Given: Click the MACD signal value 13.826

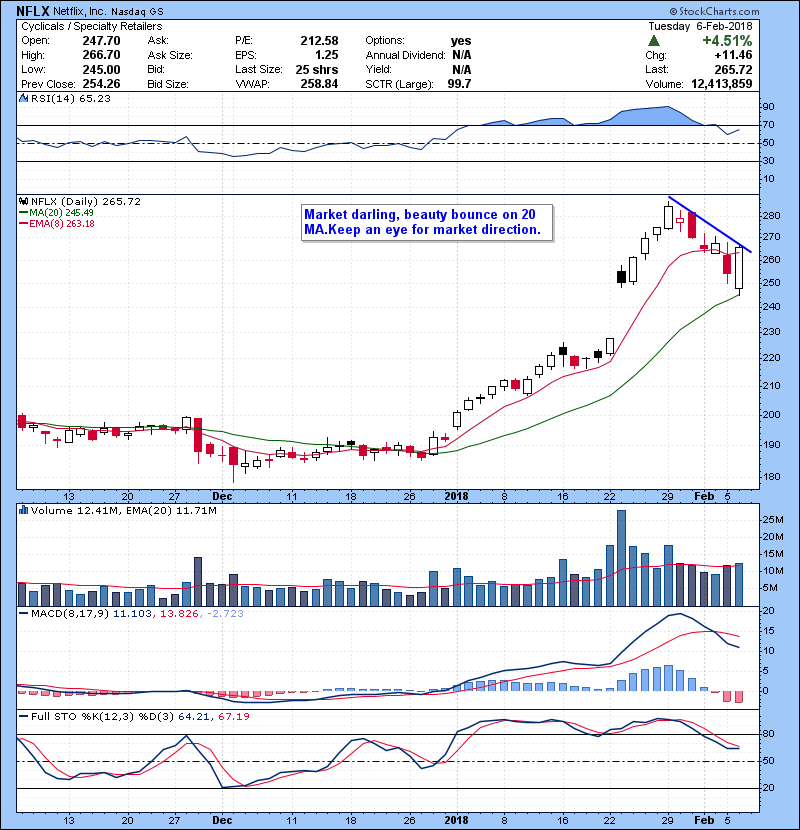Looking at the screenshot, I should coord(179,614).
